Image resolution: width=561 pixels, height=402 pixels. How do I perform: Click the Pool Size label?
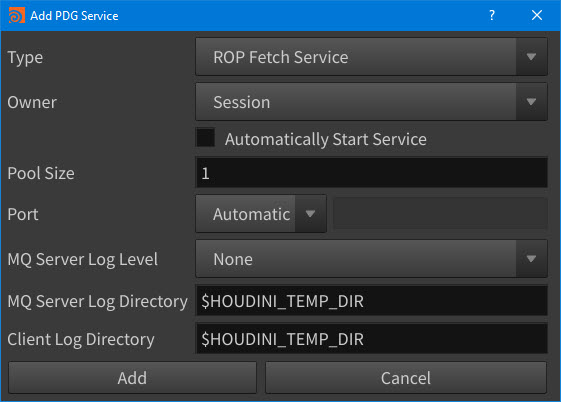point(41,173)
